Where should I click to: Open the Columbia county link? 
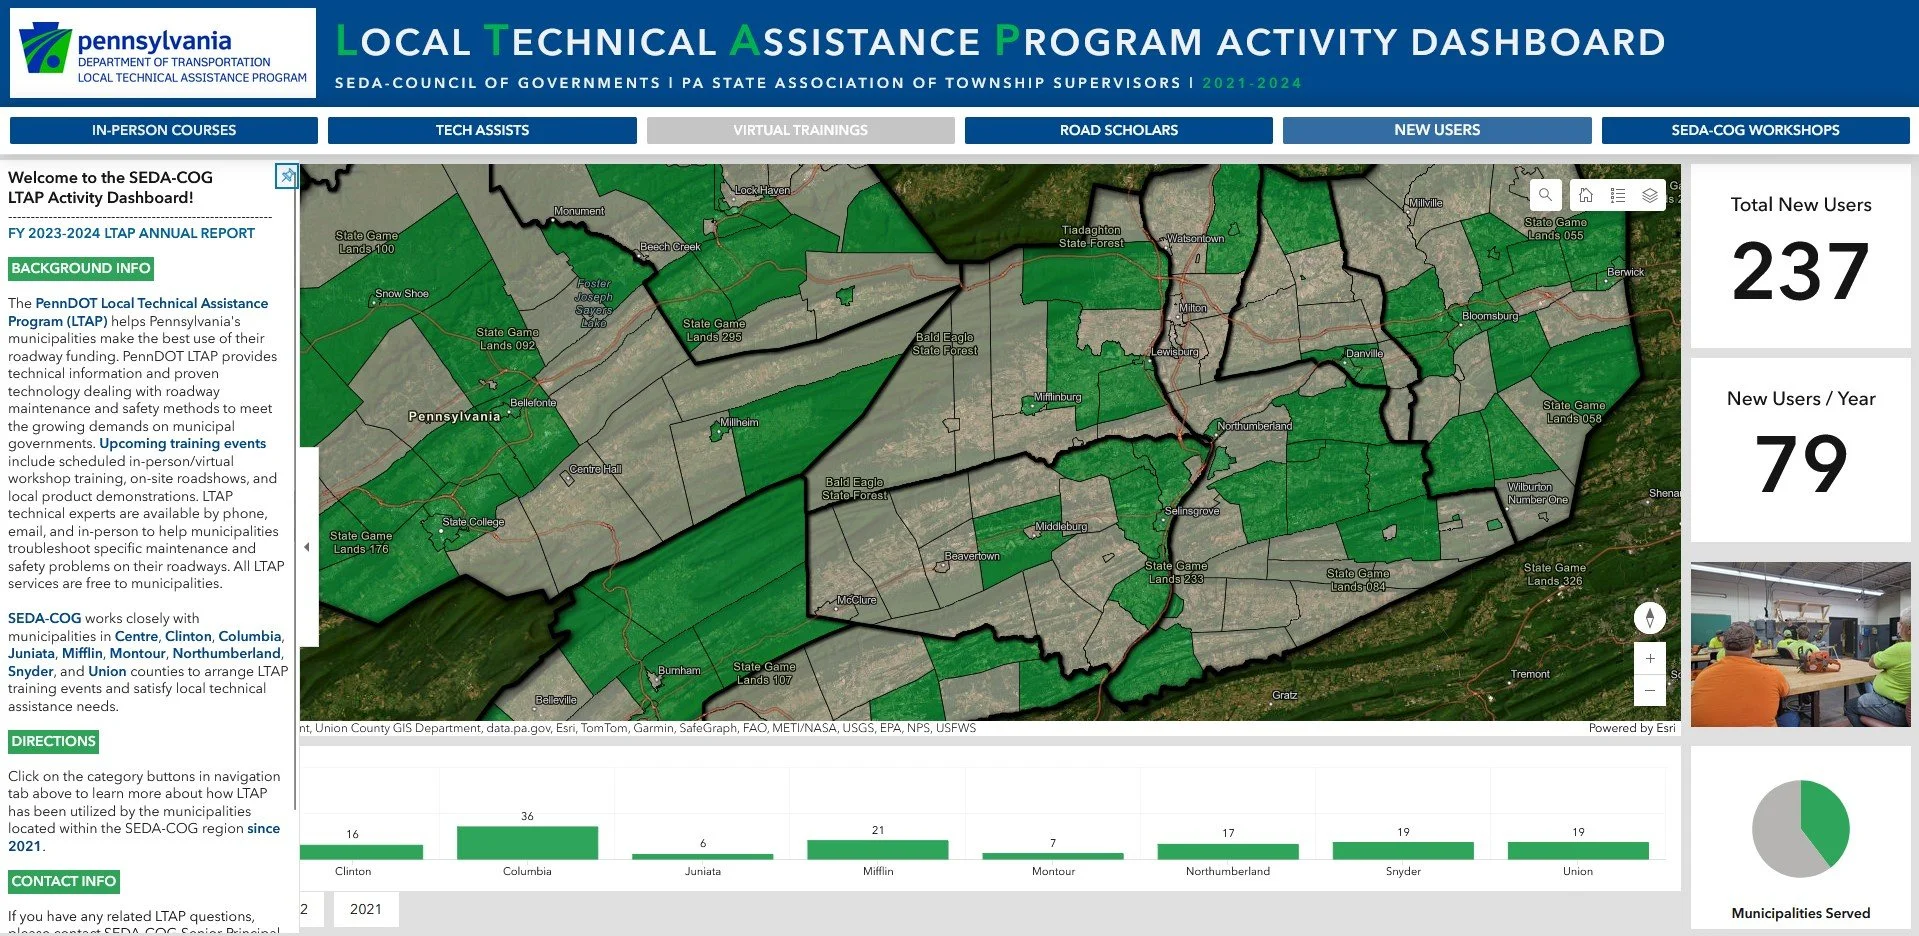250,636
